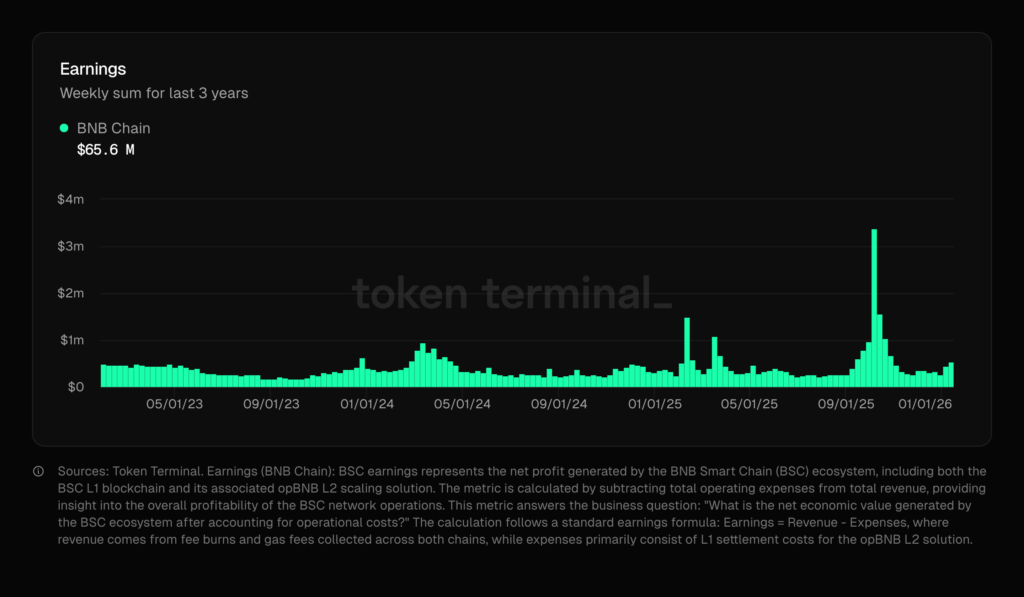1024x597 pixels.
Task: Click the $0 y-axis label
Action: pos(76,387)
